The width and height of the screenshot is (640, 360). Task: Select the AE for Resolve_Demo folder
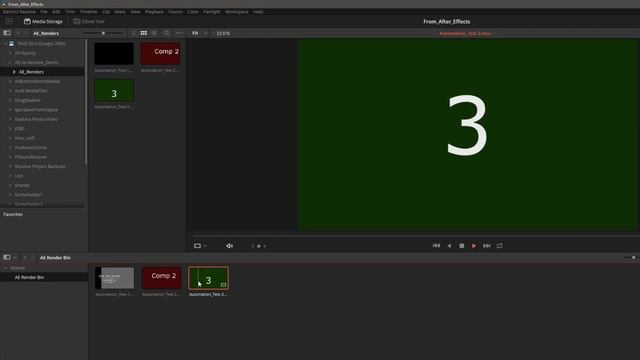click(x=36, y=62)
